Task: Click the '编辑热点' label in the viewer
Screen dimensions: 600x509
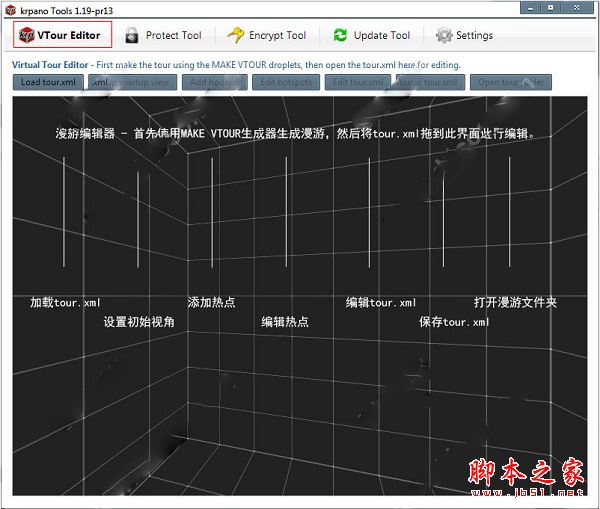Action: pos(285,322)
